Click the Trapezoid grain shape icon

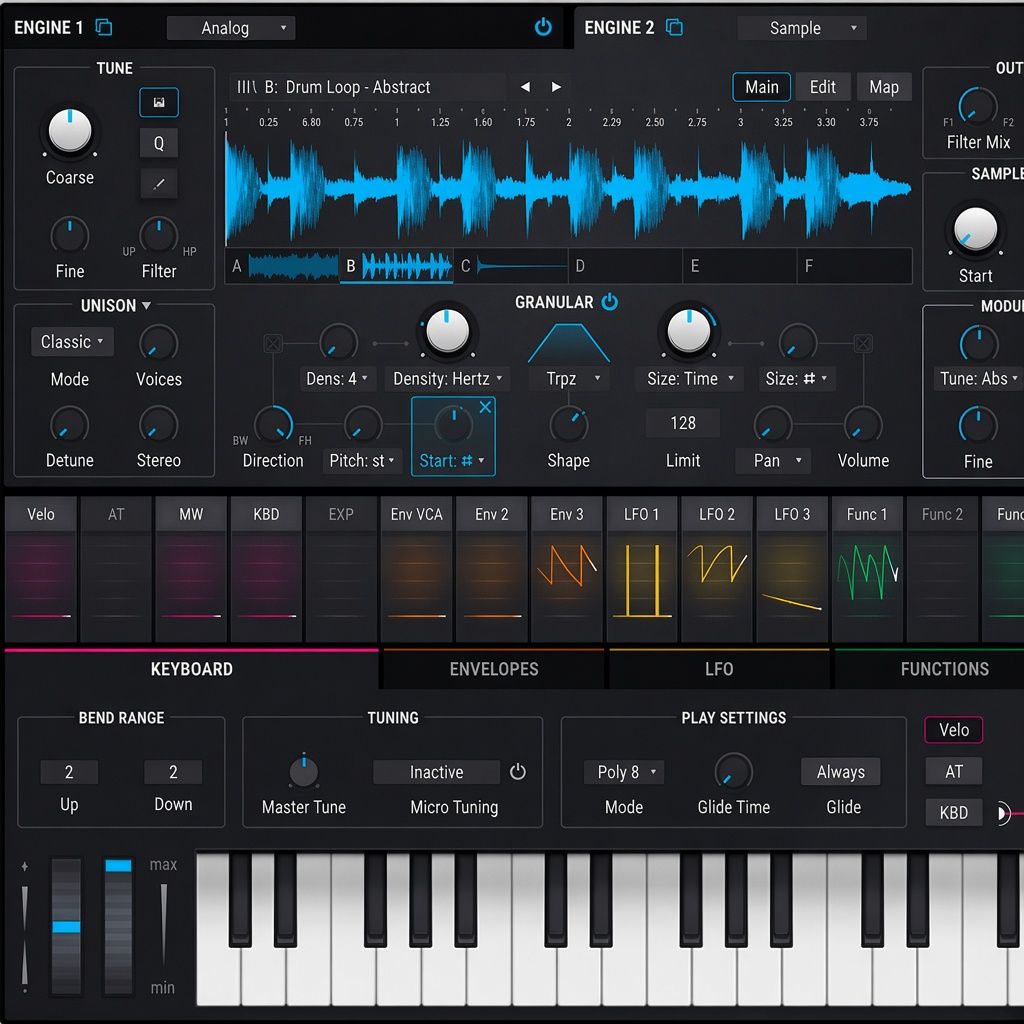(568, 344)
